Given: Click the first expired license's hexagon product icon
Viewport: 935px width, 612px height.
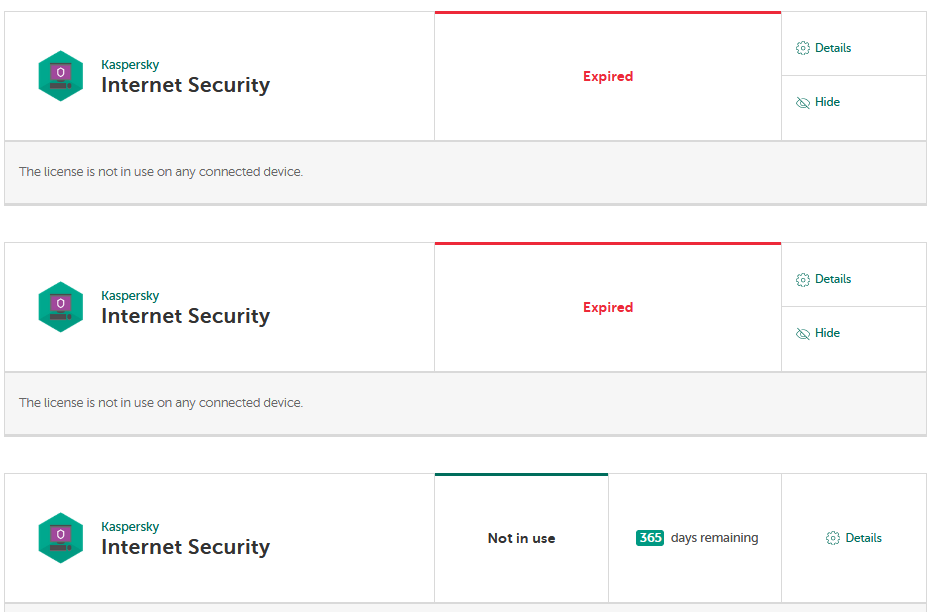Looking at the screenshot, I should point(61,76).
